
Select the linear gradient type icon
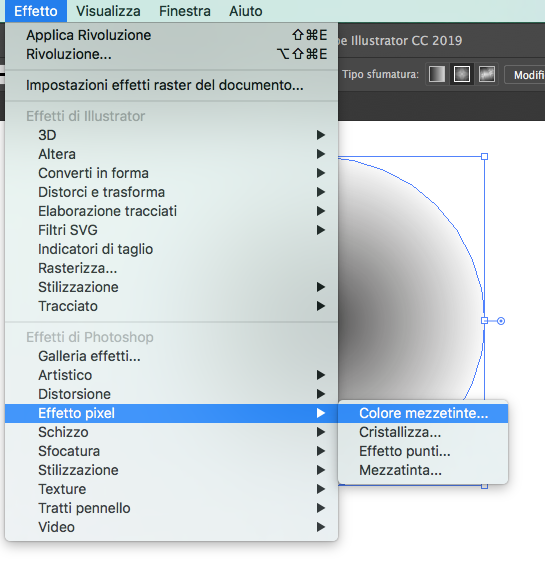(437, 74)
